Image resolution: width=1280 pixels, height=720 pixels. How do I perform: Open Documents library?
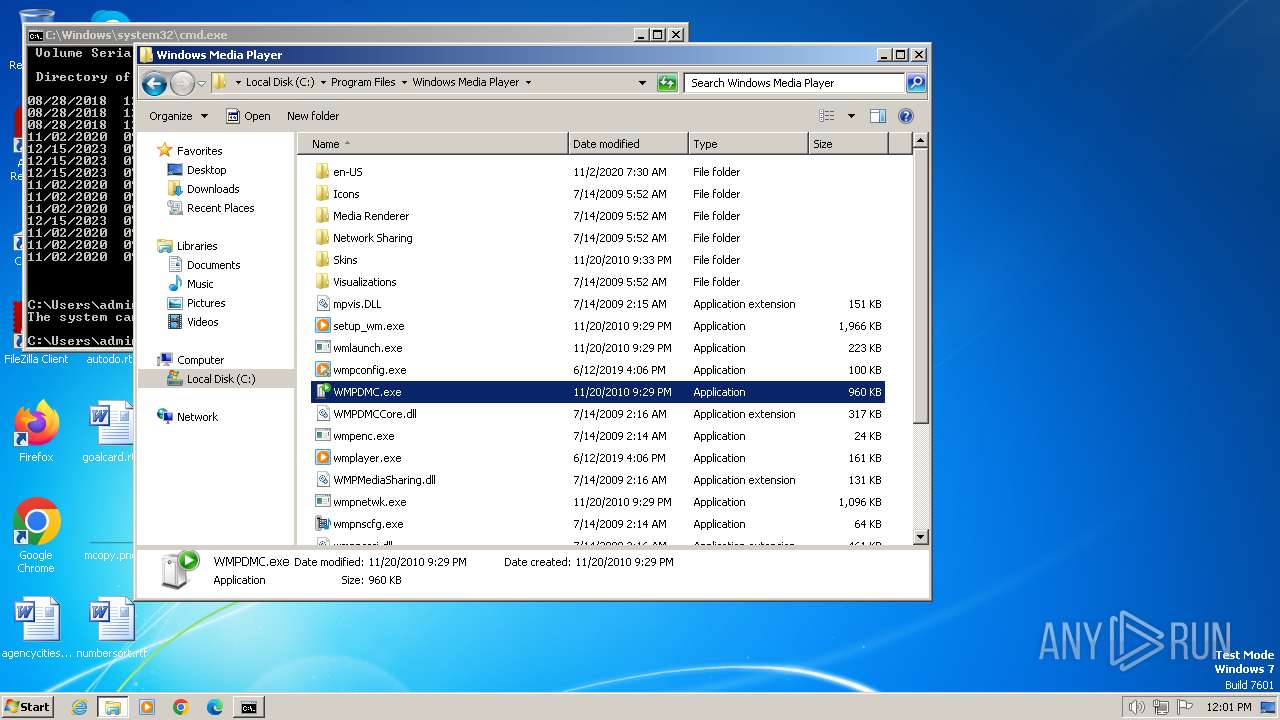coord(213,265)
